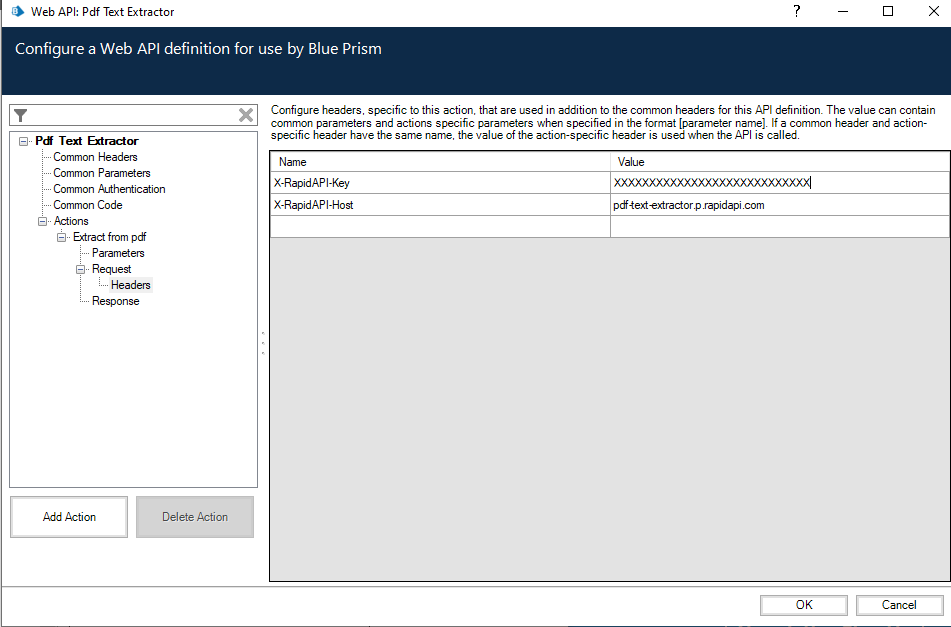Clear the tree filter with the X icon
The width and height of the screenshot is (951, 627).
tap(246, 115)
